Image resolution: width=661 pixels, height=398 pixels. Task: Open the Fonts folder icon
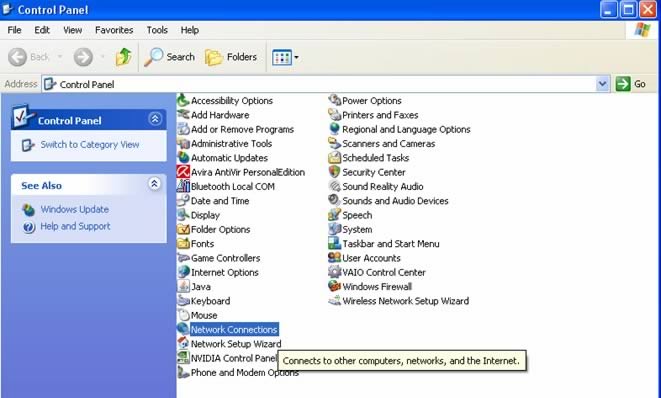tap(183, 244)
